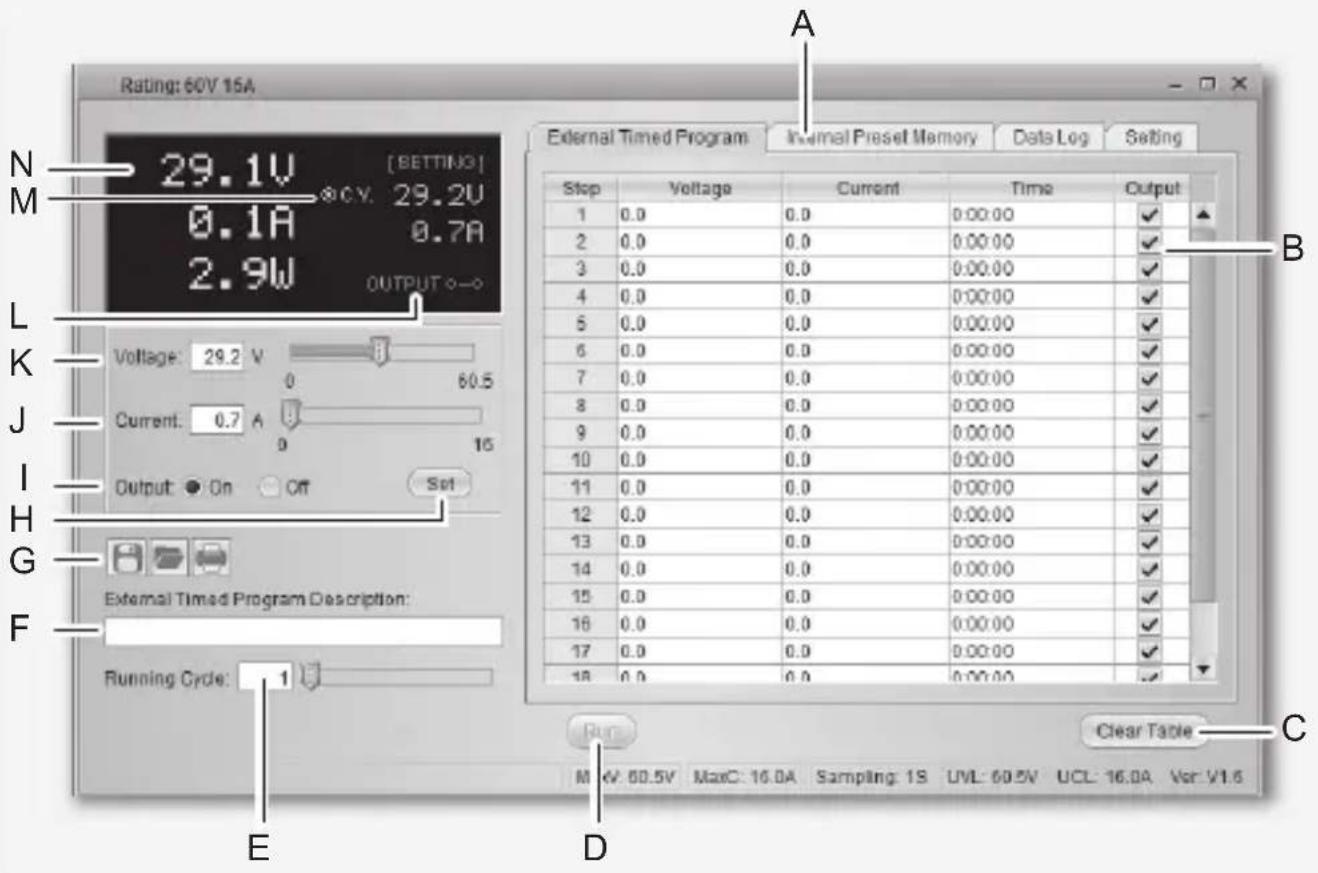This screenshot has width=1318, height=873.
Task: Click the Sampling: 1S status entry
Action: click(871, 777)
